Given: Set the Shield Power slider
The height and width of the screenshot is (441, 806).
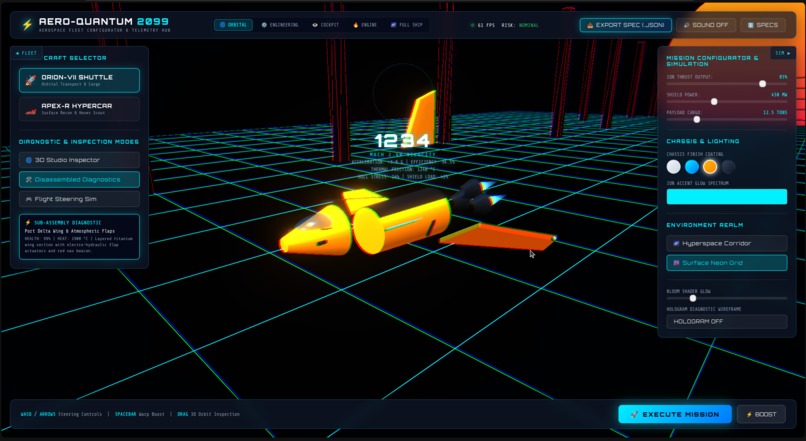Looking at the screenshot, I should 727,102.
